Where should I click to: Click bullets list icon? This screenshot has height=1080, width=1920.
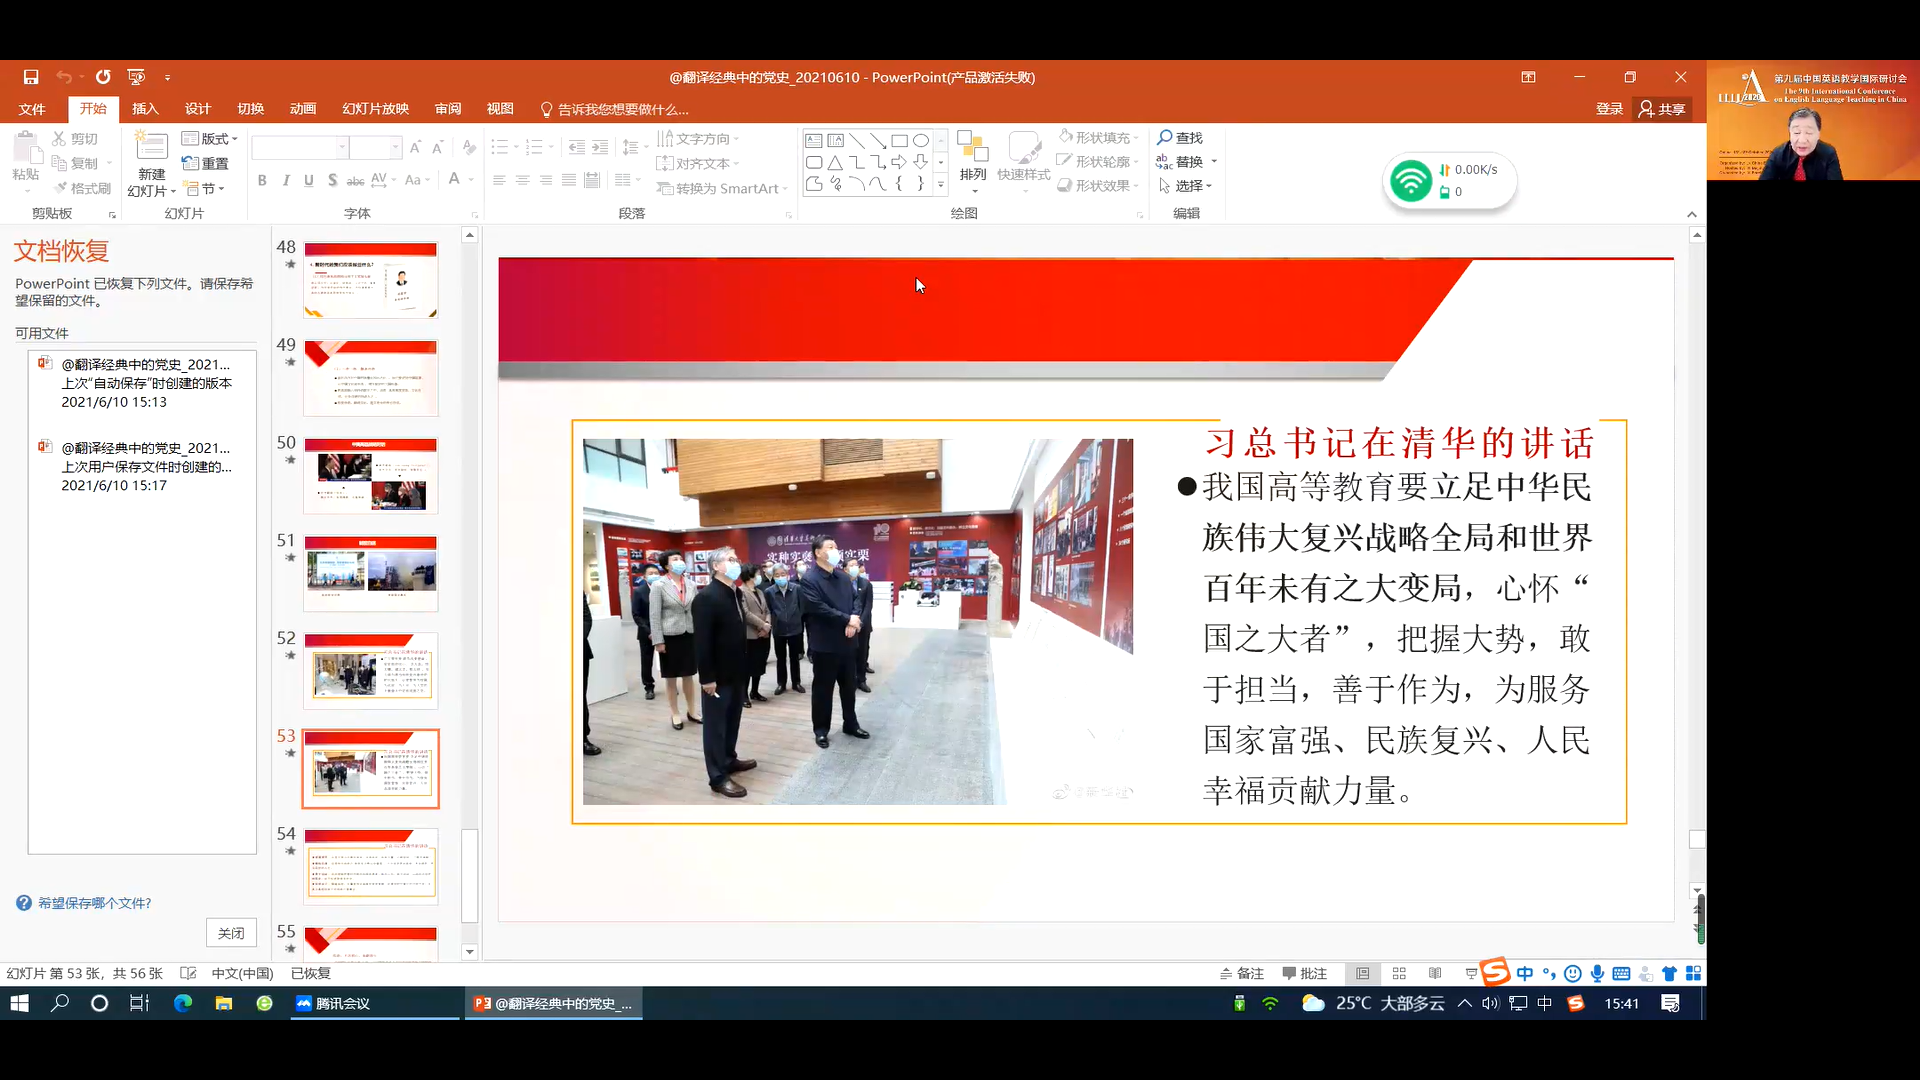coord(500,148)
